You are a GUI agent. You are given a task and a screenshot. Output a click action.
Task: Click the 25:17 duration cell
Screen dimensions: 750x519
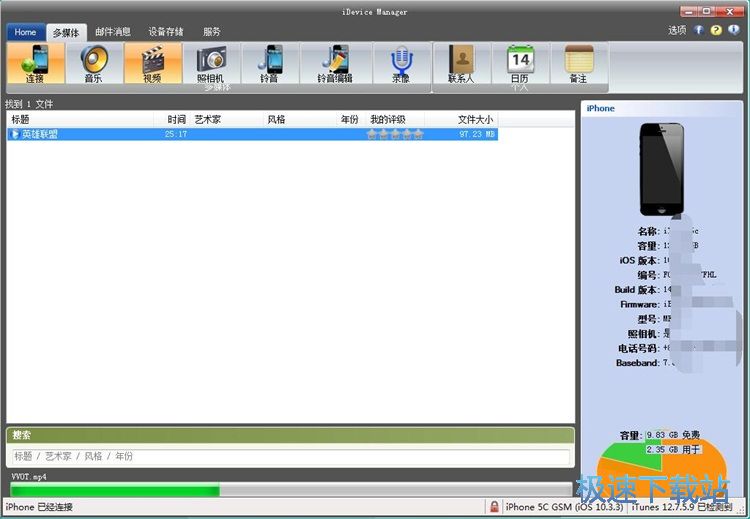point(176,134)
